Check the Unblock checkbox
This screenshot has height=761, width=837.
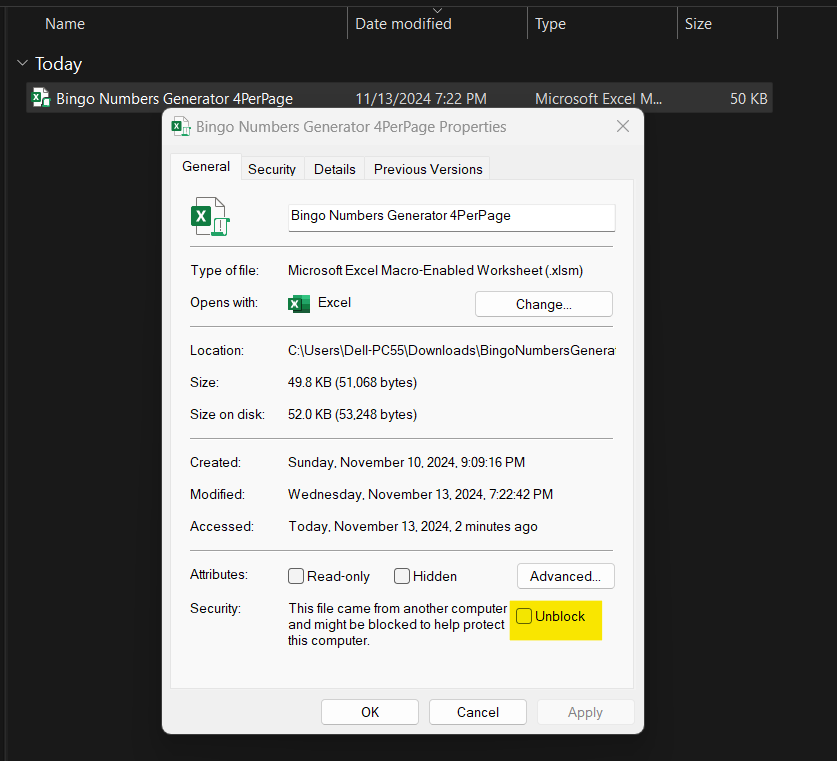[524, 616]
